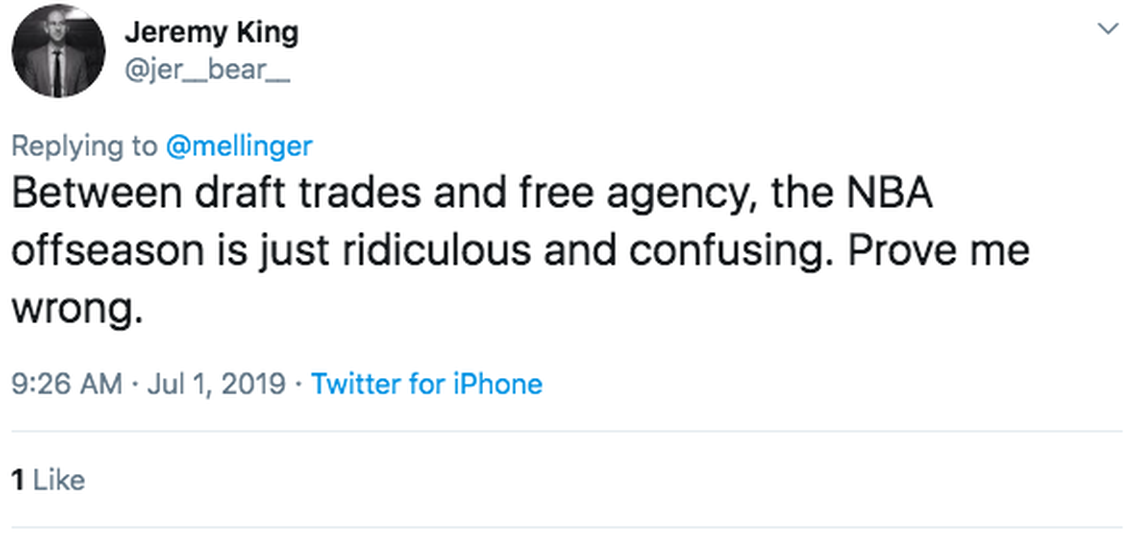The height and width of the screenshot is (536, 1140).
Task: Open the @mellinger mention link
Action: point(238,146)
